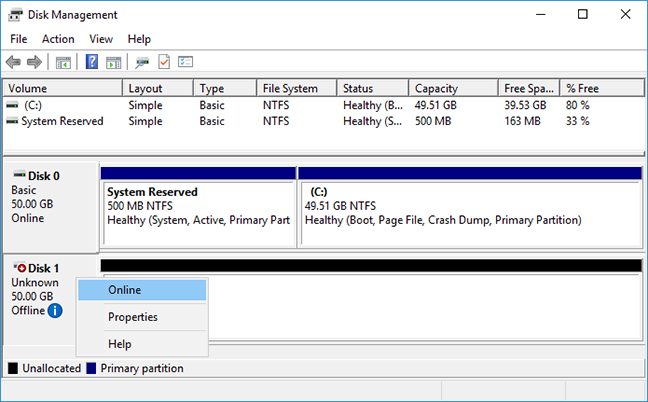Click the Healthy (S... status cell
Viewport: 648px width, 402px height.
pos(372,121)
